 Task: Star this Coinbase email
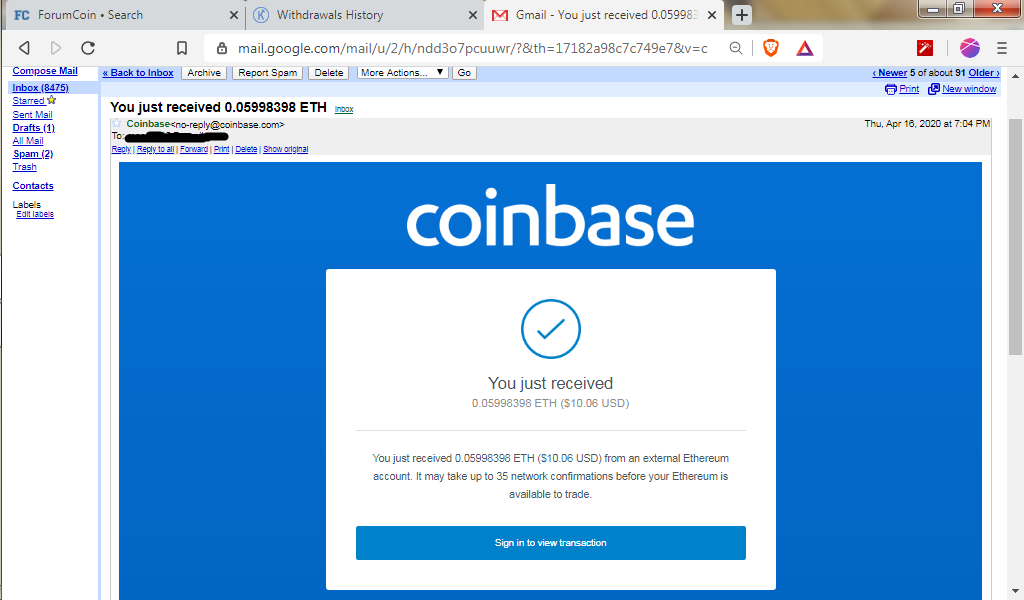coord(117,123)
